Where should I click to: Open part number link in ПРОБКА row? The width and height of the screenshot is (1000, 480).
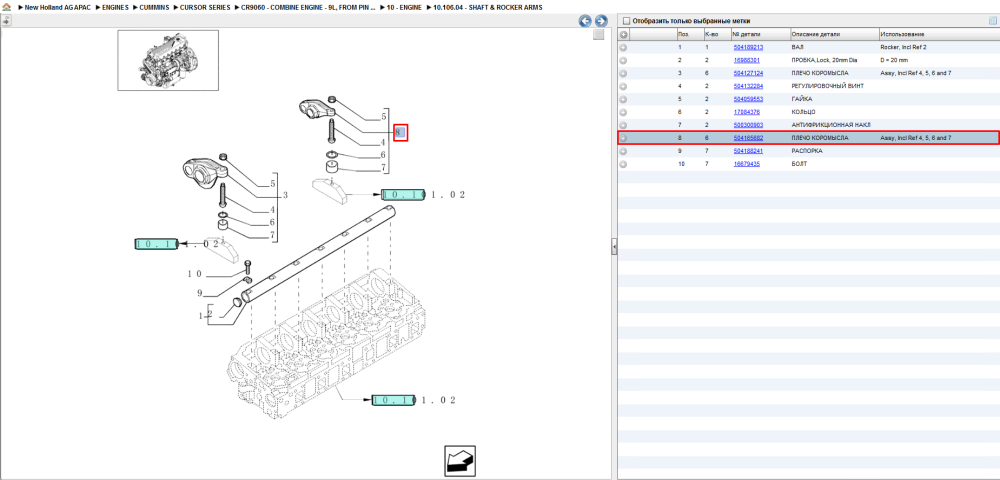(747, 60)
